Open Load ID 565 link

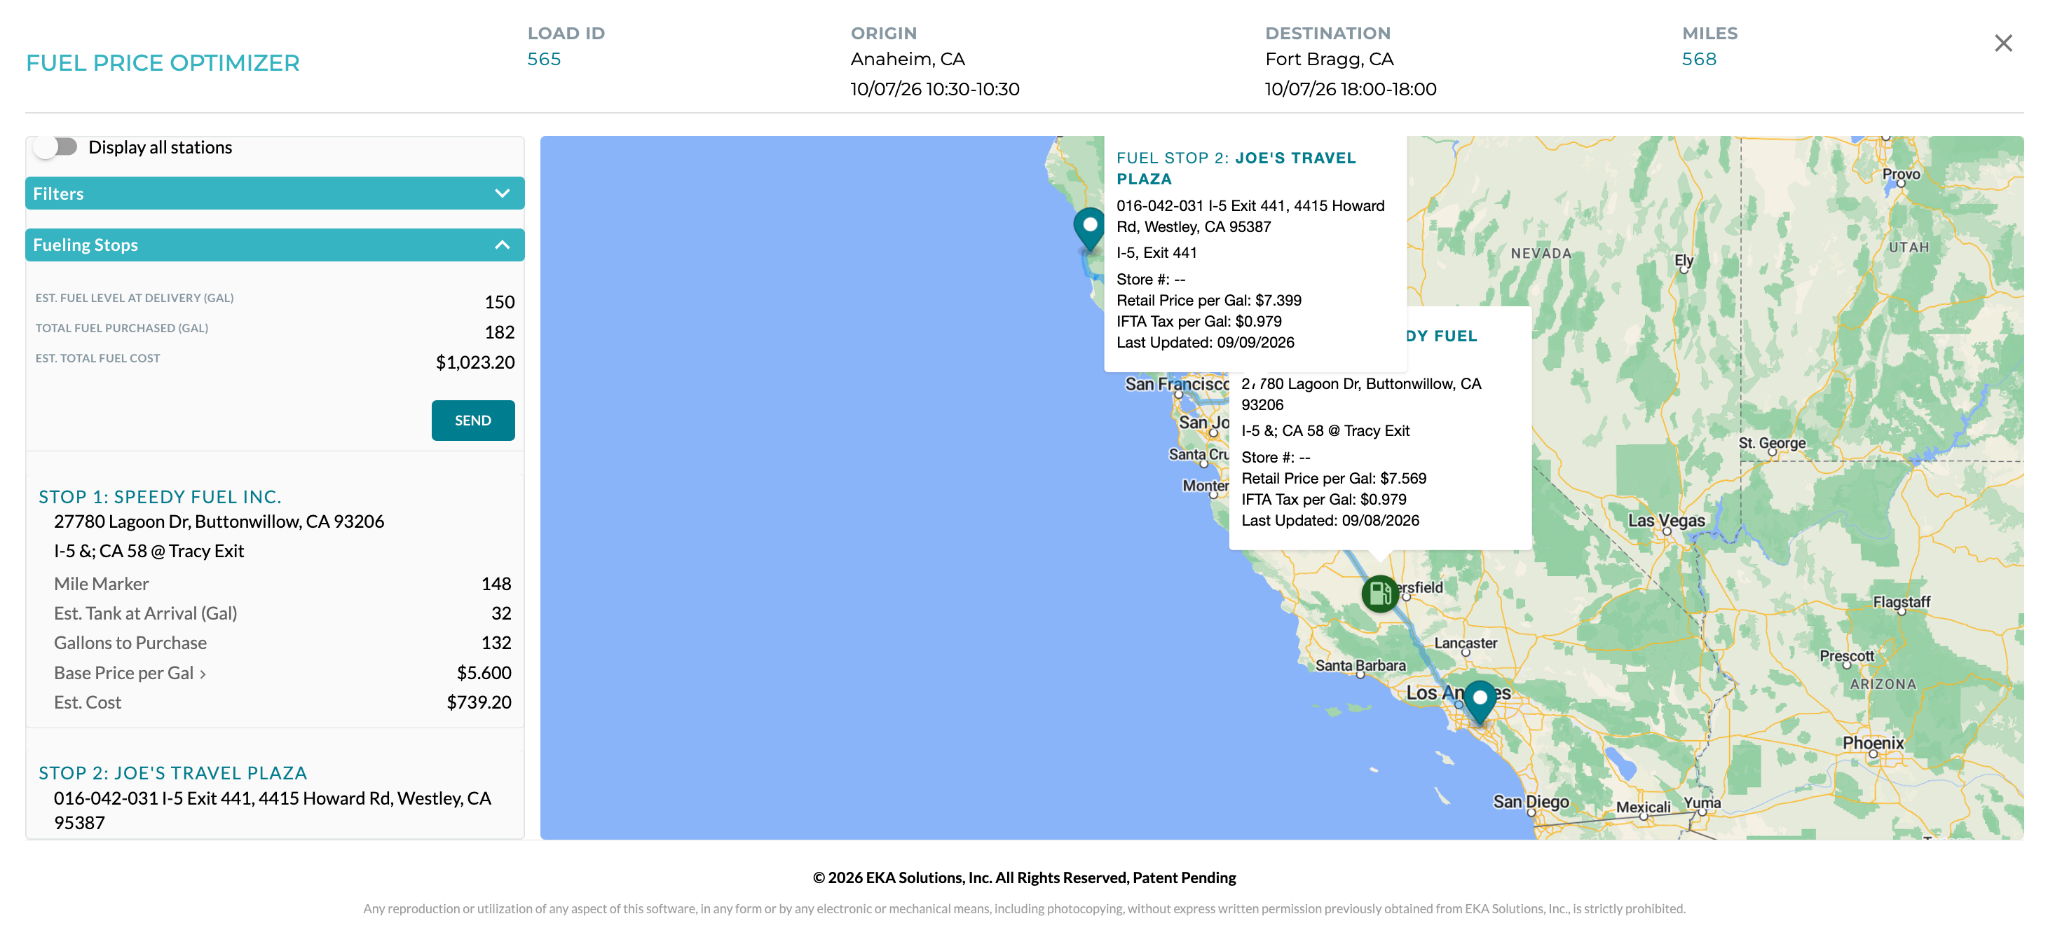coord(544,59)
